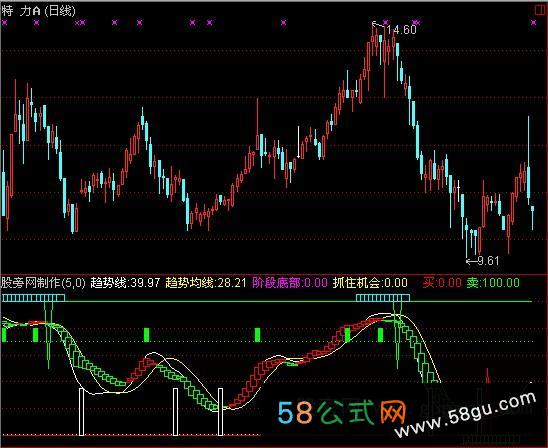Click the first white hollow bottom-signal bar

click(x=81, y=412)
